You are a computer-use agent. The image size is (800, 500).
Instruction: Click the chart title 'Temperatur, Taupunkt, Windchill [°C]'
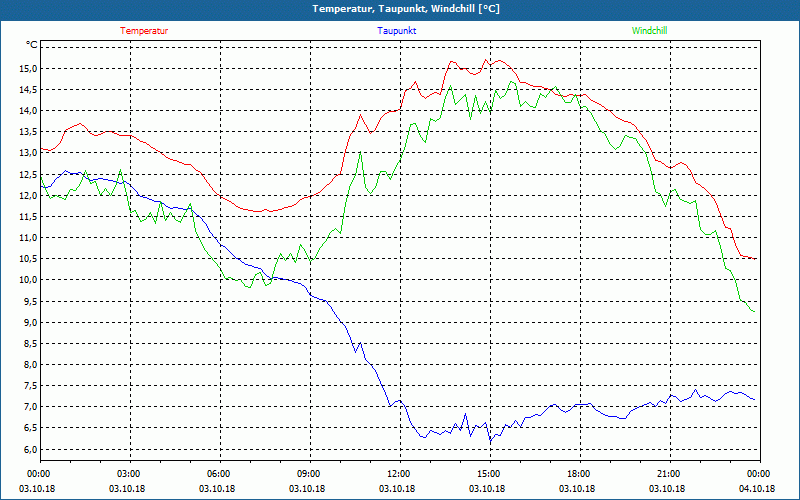click(406, 9)
